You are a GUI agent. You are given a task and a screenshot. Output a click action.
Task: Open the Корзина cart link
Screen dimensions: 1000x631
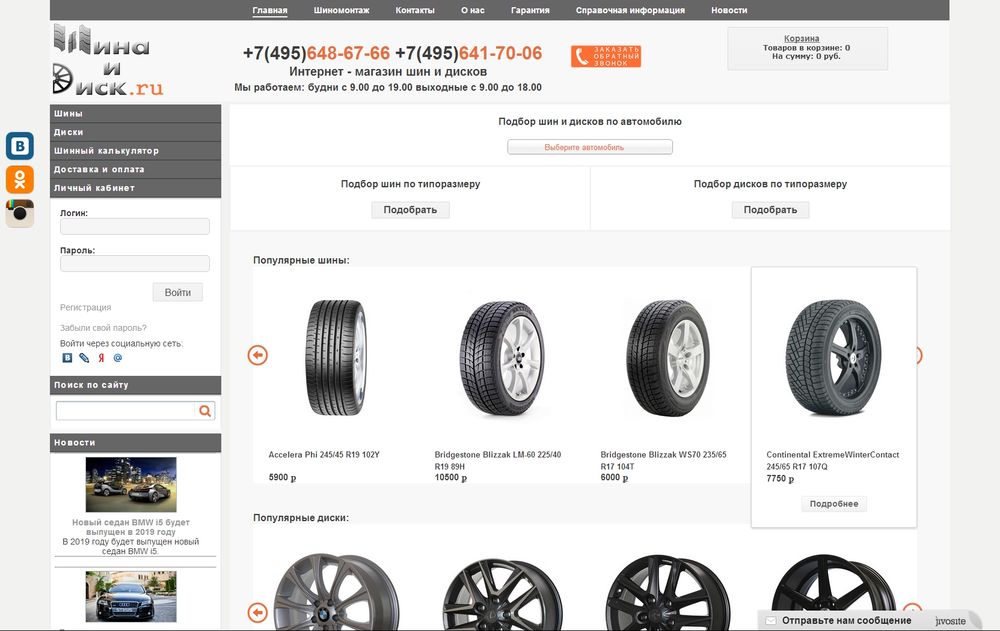tap(802, 38)
